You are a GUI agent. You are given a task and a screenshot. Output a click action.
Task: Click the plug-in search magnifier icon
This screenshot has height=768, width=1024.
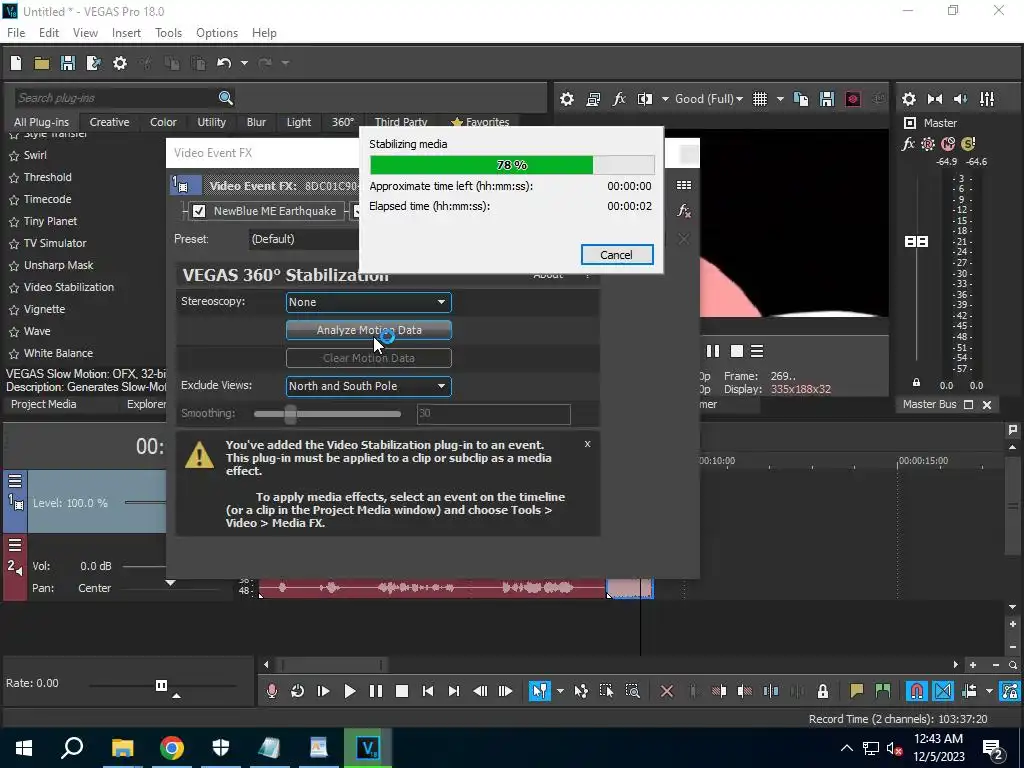[226, 98]
